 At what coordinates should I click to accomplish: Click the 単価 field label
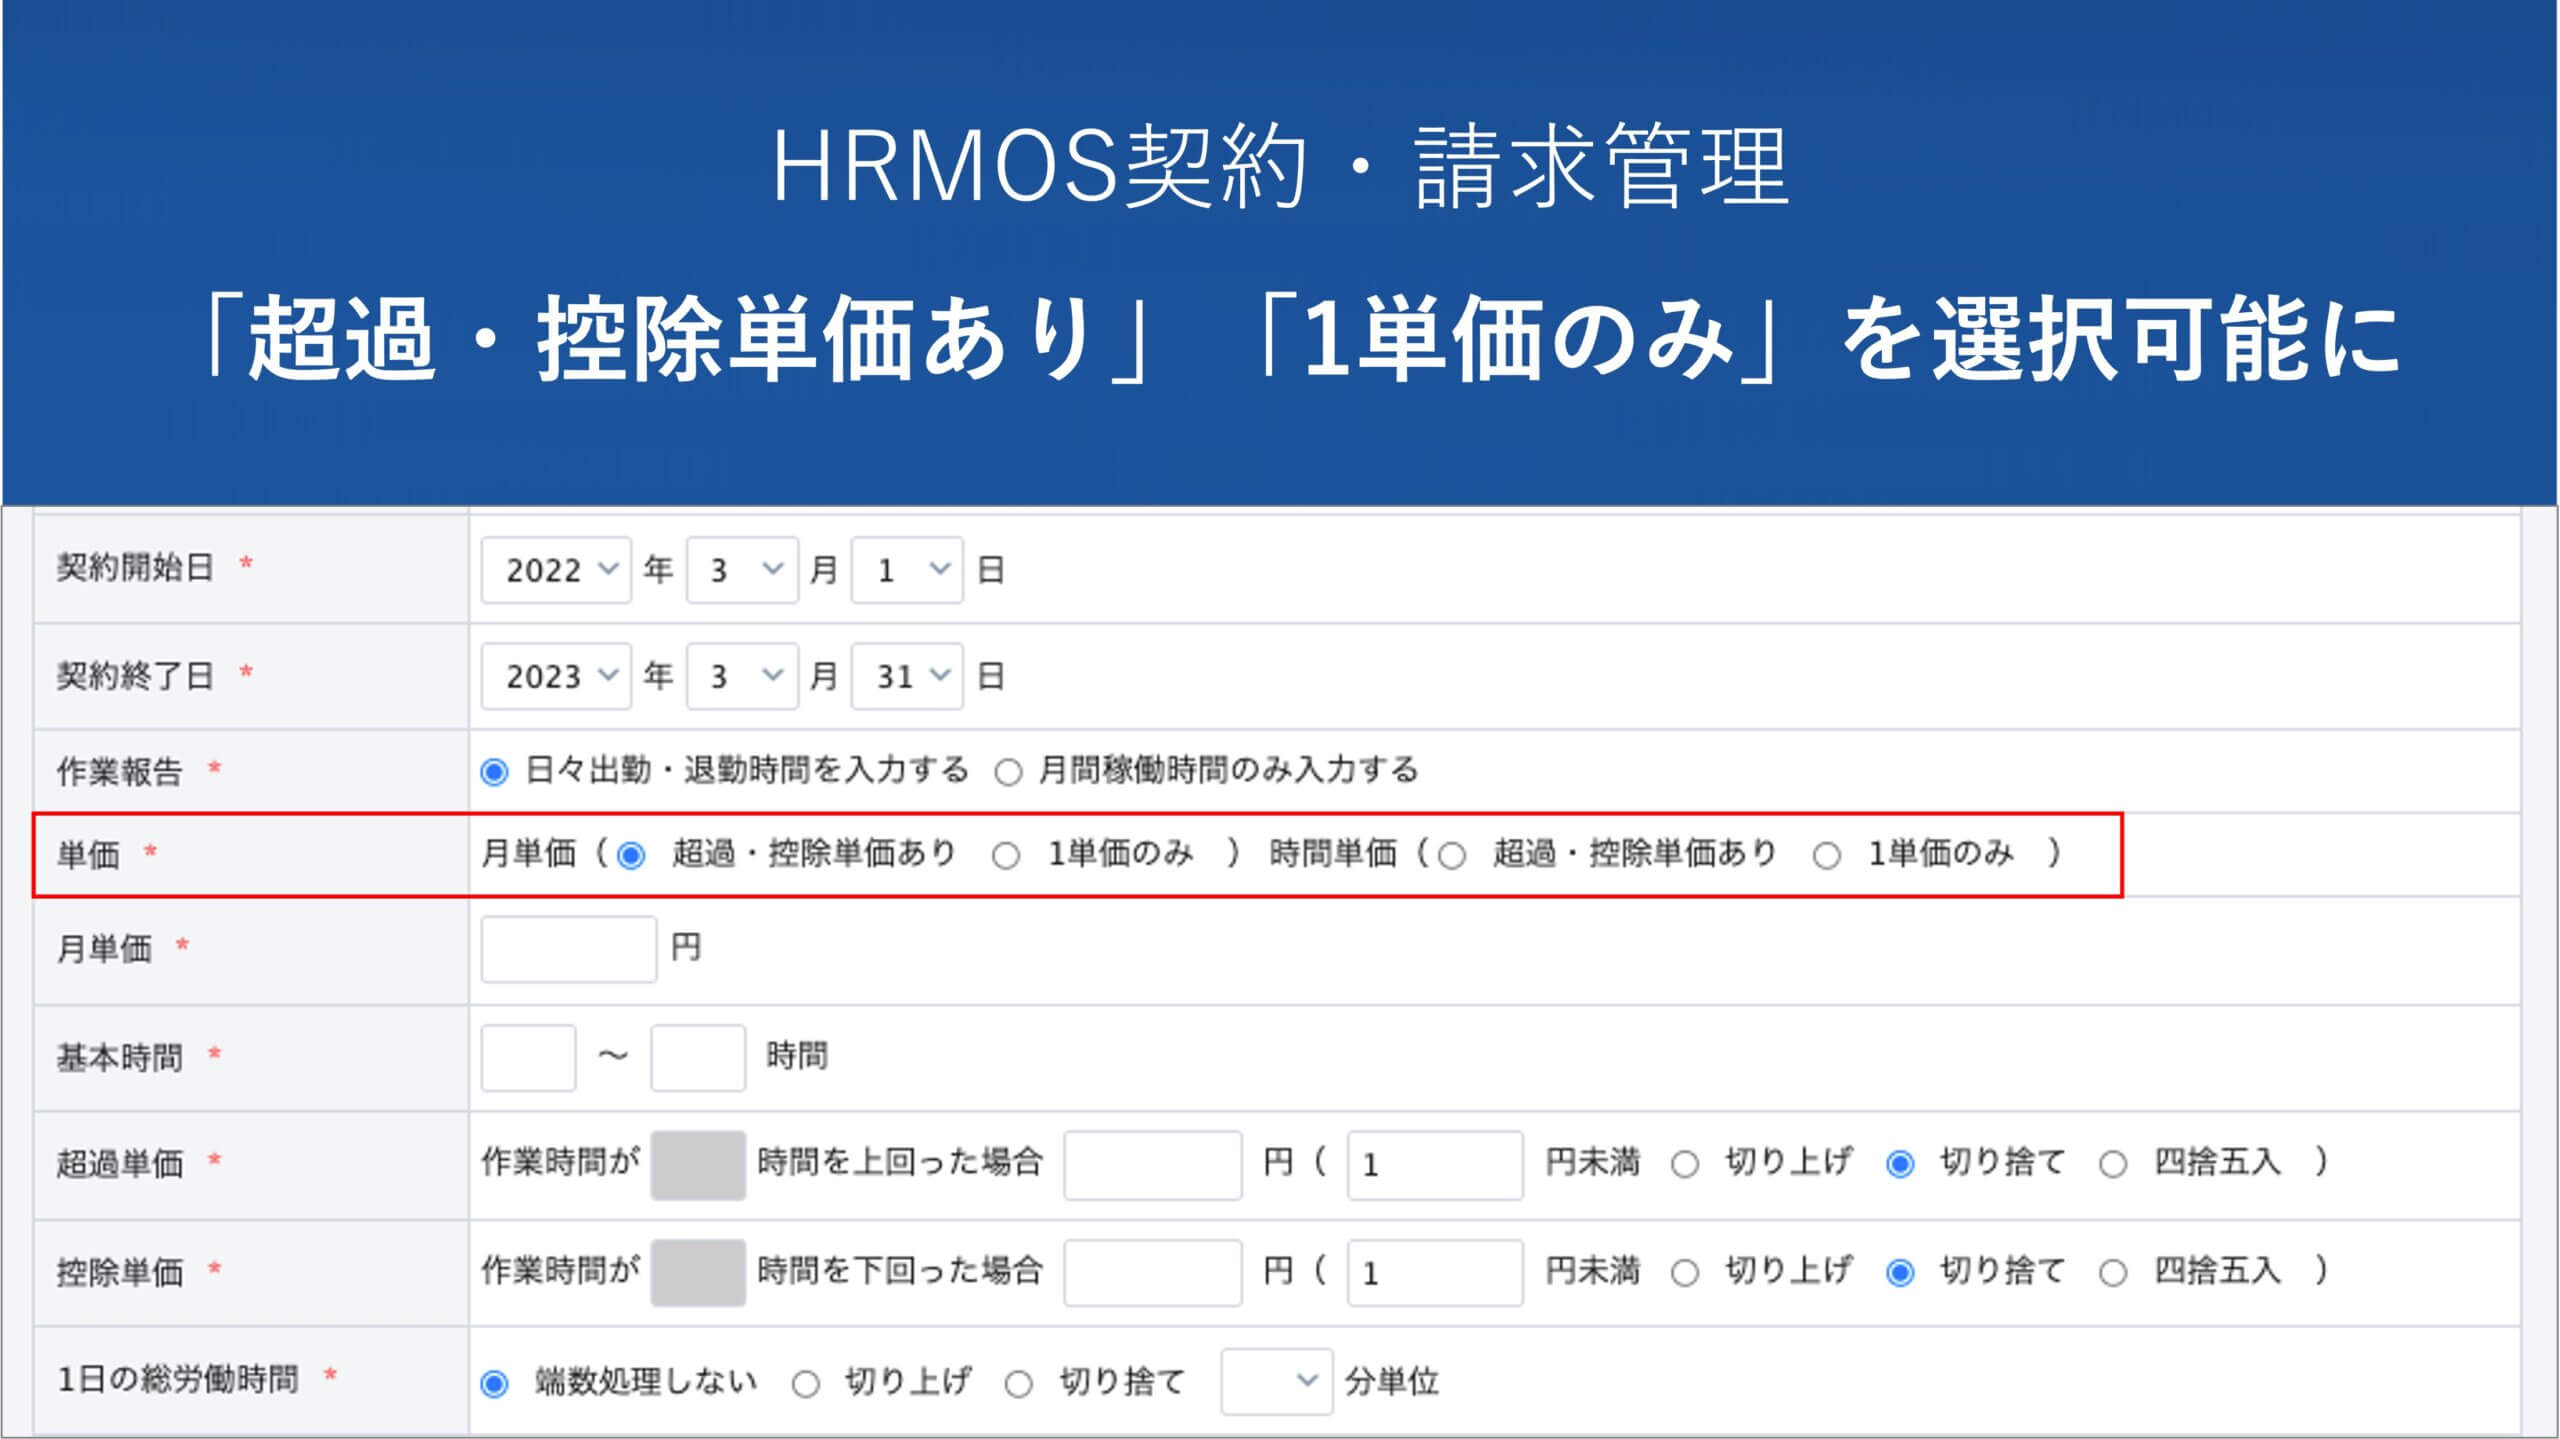(x=88, y=855)
